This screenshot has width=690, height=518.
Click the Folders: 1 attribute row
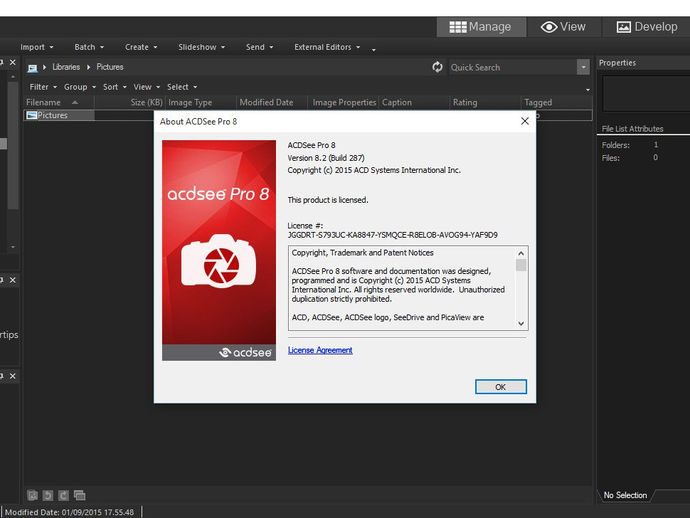pyautogui.click(x=630, y=145)
